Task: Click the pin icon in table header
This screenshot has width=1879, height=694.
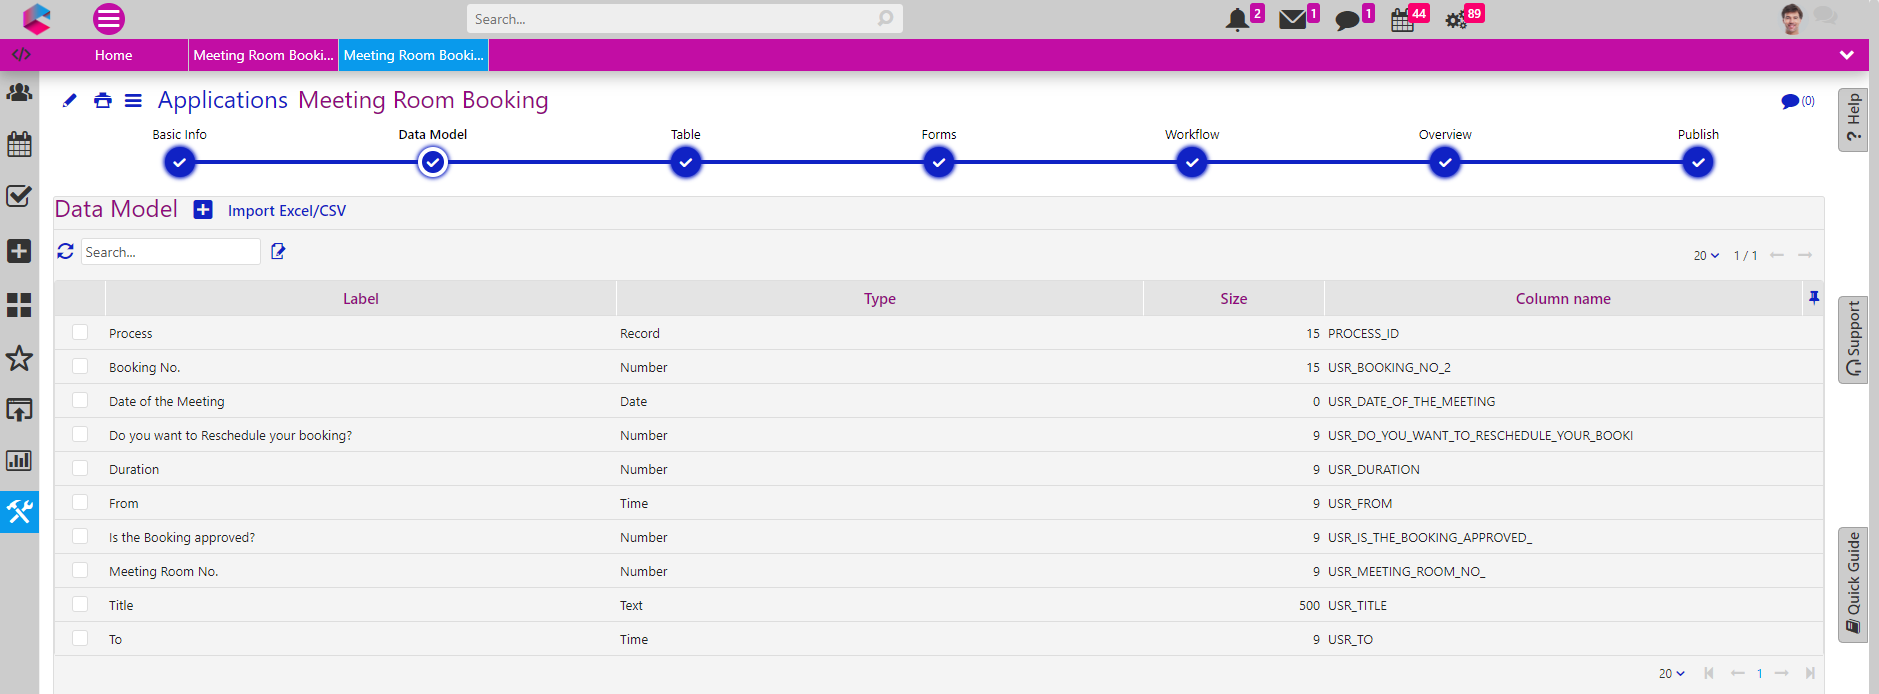Action: coord(1813,298)
